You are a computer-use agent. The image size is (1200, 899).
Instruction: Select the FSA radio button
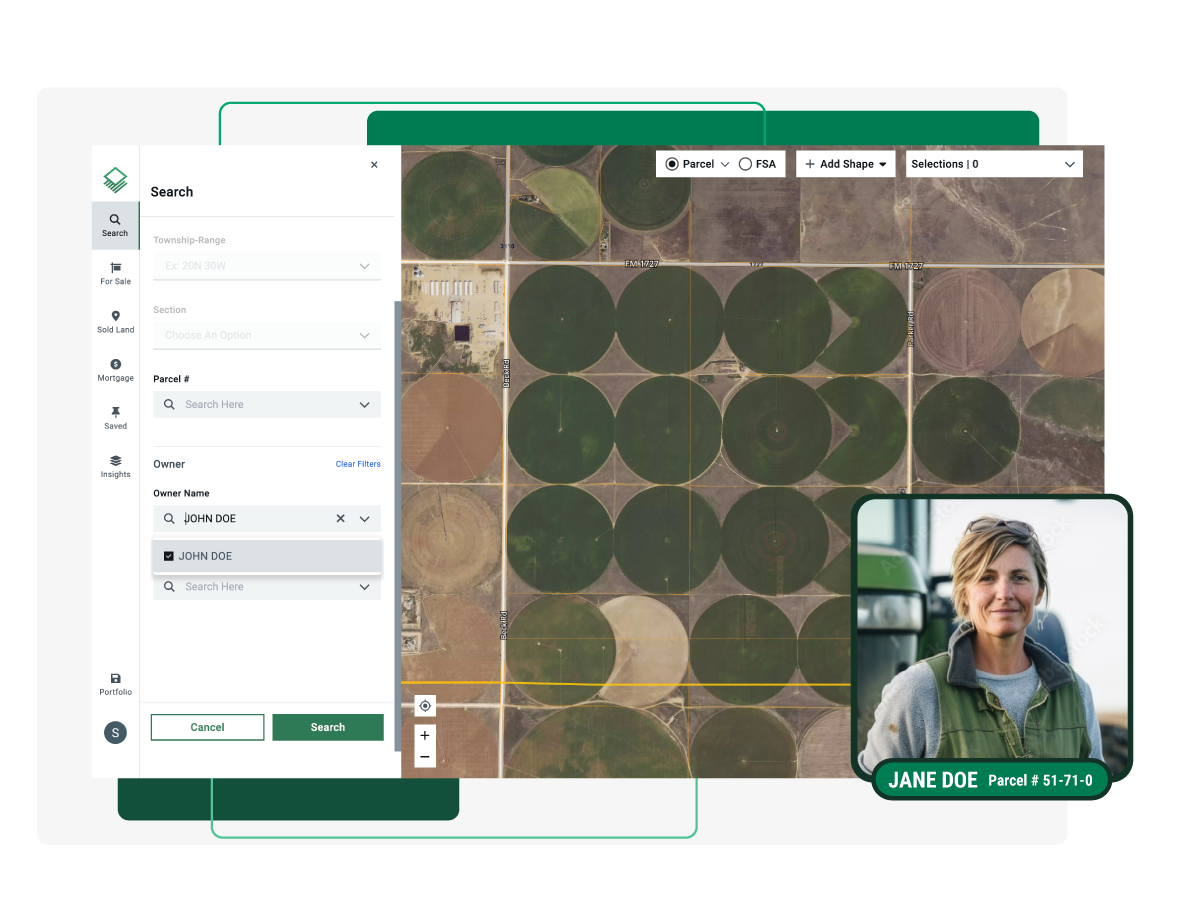[x=745, y=164]
